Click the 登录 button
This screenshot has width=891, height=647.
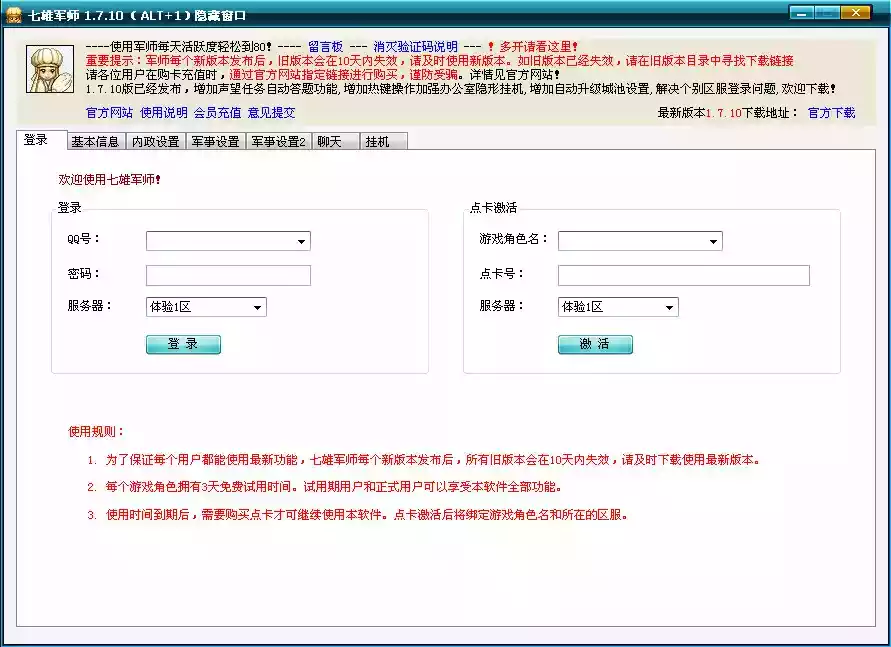coord(183,344)
